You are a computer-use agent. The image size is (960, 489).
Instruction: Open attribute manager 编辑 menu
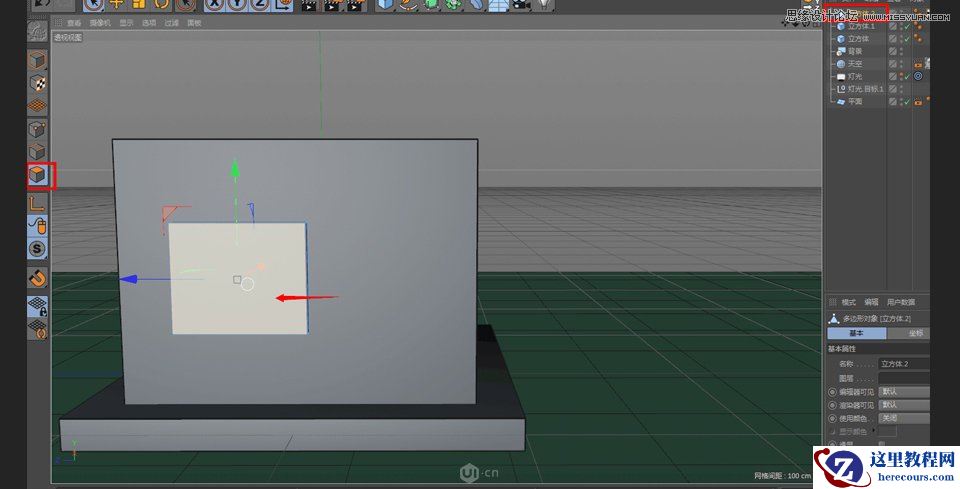click(x=871, y=302)
